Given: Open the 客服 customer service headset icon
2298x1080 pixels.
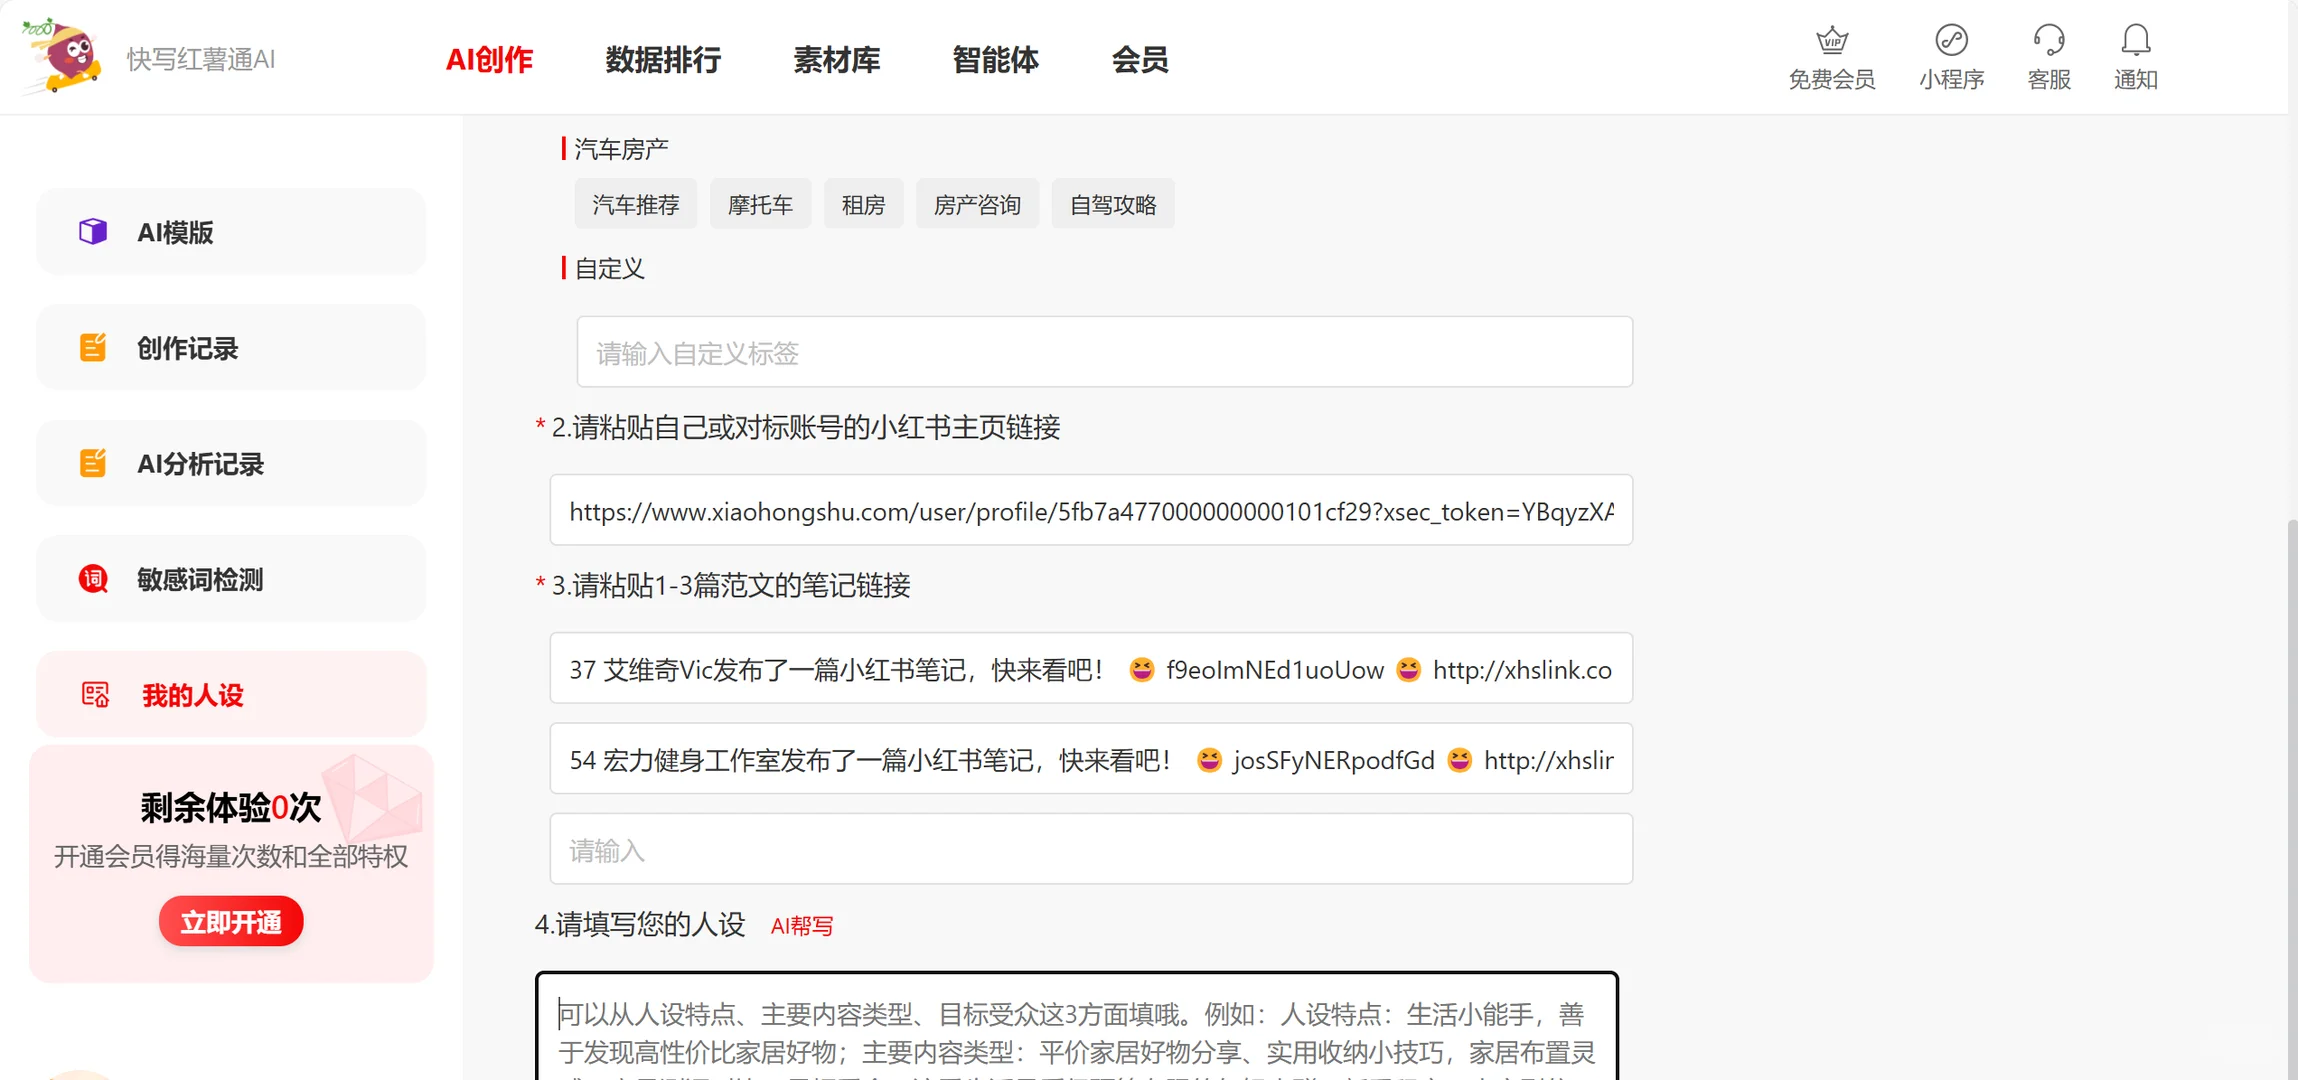Looking at the screenshot, I should 2048,42.
